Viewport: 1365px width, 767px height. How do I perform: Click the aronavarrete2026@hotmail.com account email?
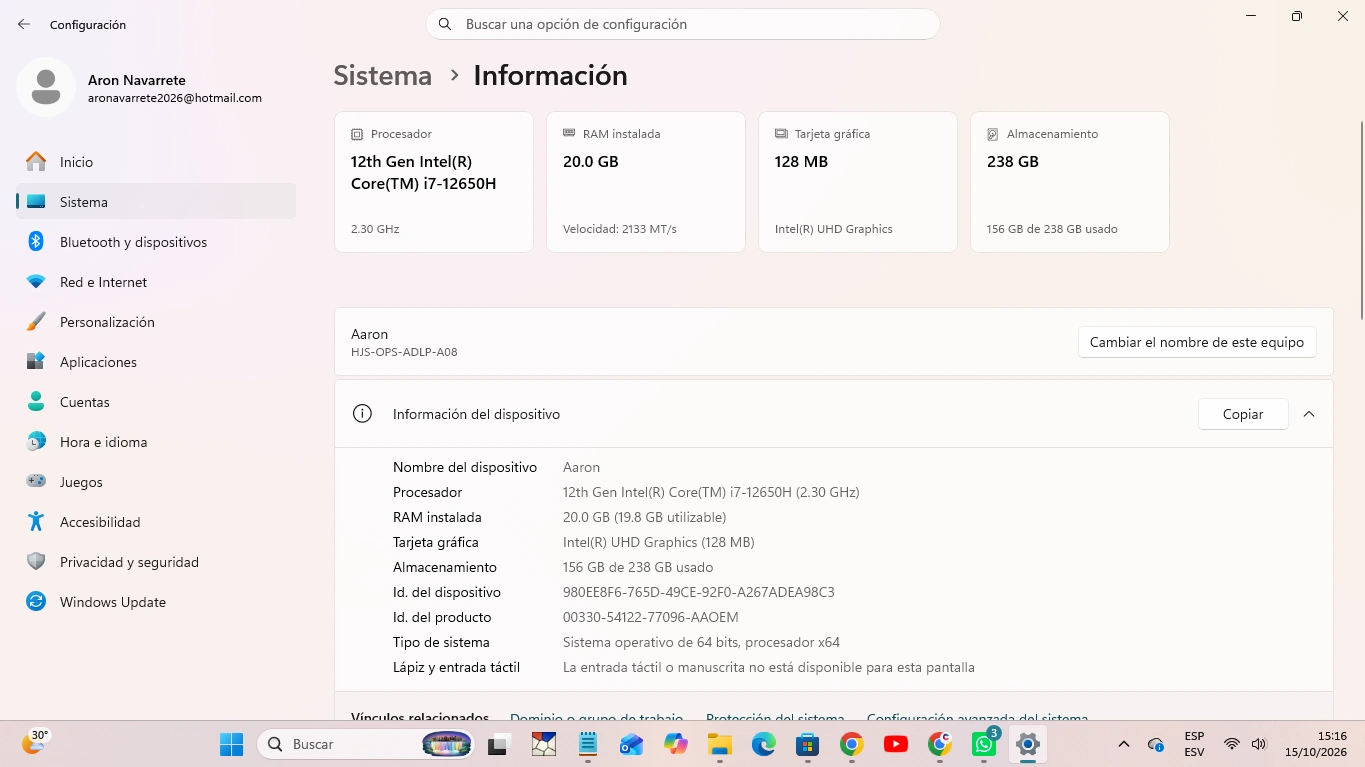(175, 98)
